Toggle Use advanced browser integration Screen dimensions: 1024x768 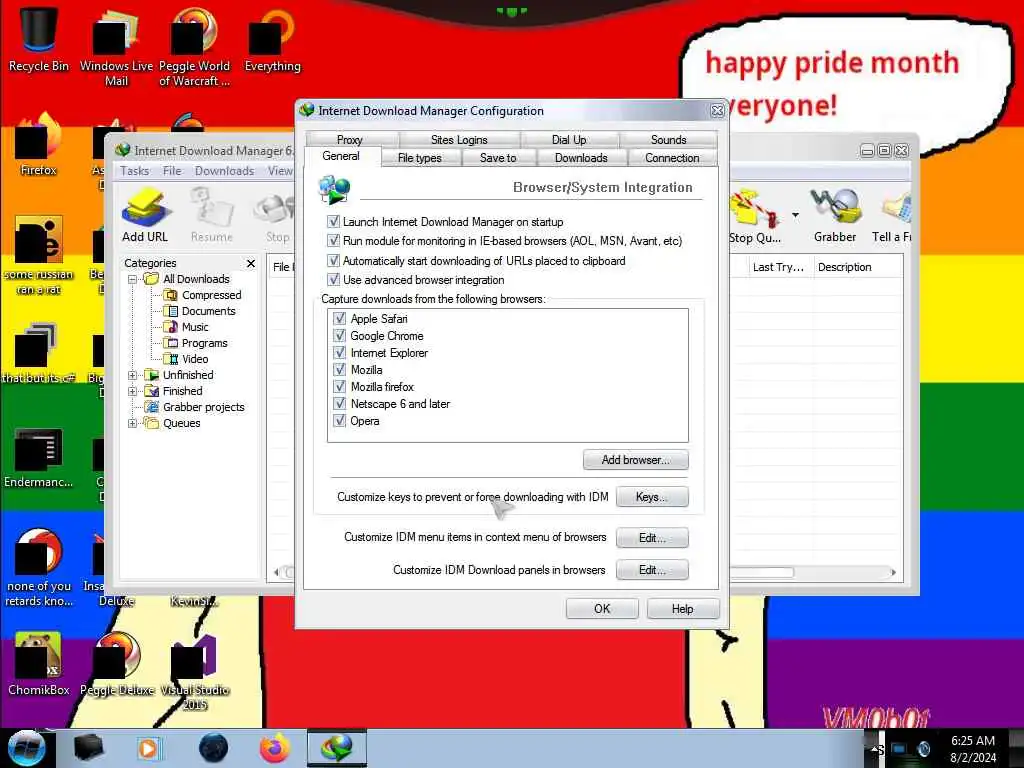pyautogui.click(x=334, y=280)
